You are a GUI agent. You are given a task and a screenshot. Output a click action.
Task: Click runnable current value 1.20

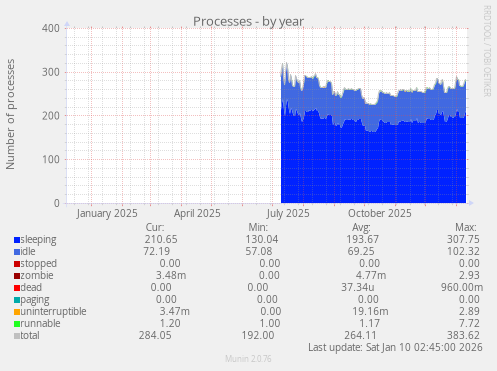point(170,323)
